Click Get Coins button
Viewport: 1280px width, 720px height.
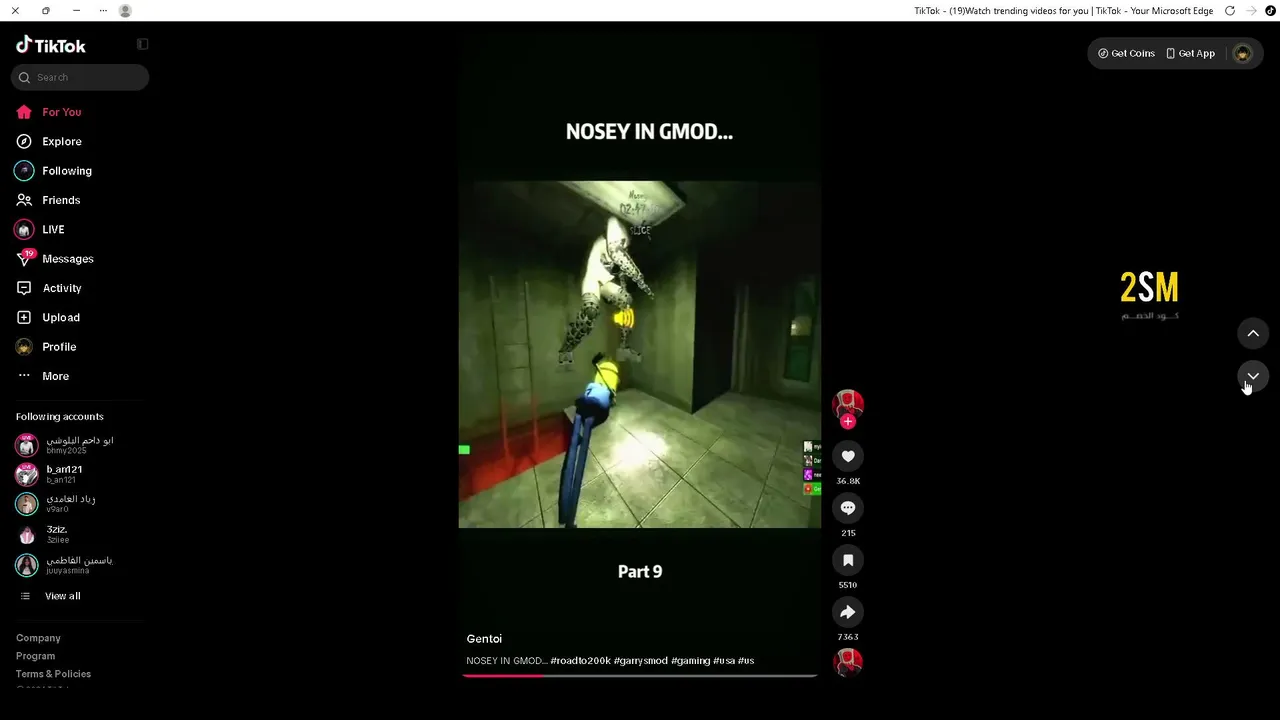[1126, 53]
